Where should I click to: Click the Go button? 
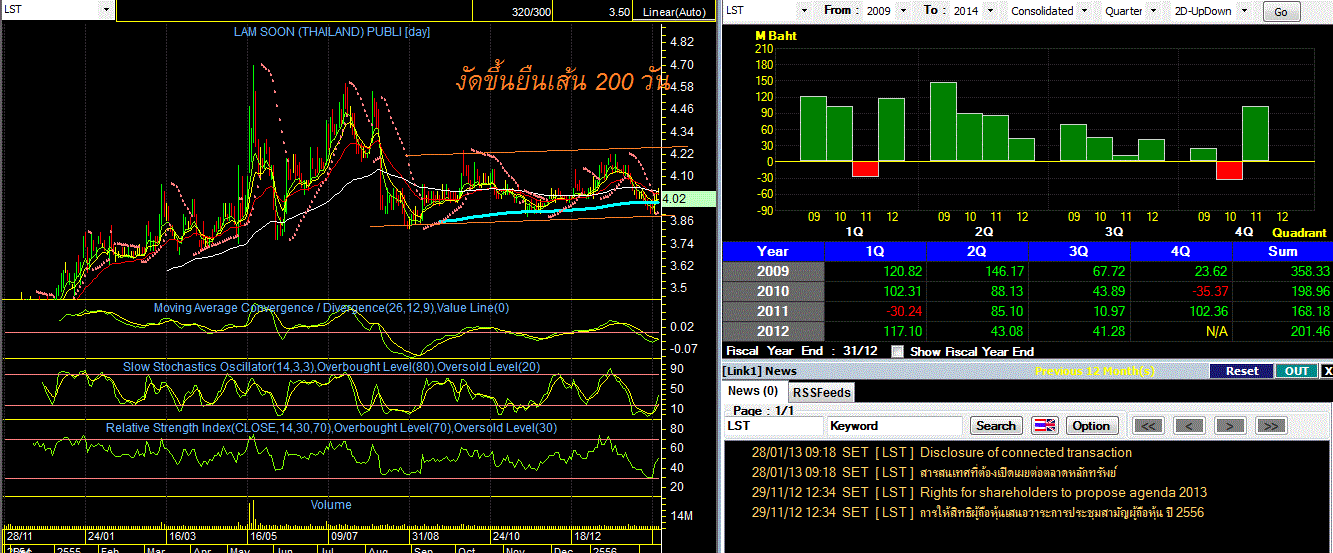click(x=1281, y=11)
